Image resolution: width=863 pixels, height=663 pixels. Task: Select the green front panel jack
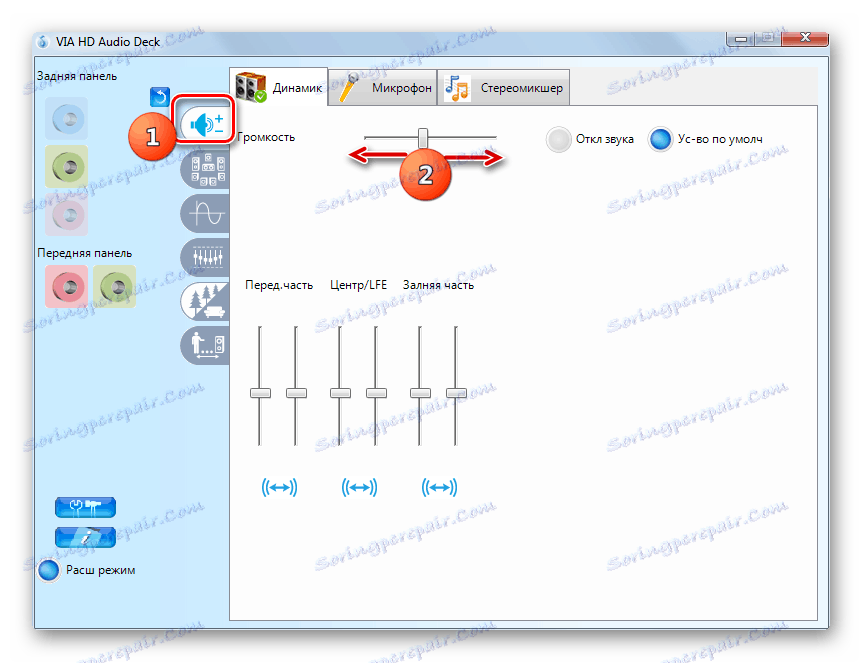(x=114, y=286)
